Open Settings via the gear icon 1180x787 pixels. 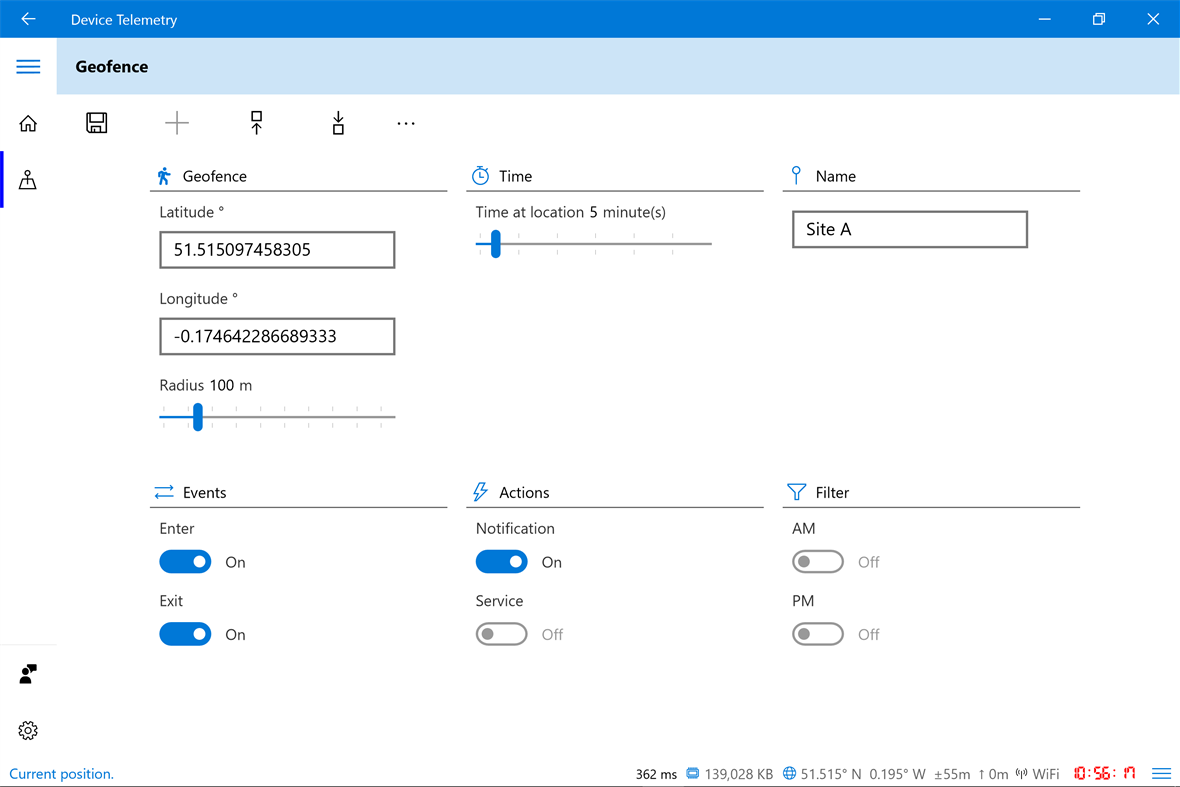click(x=28, y=730)
